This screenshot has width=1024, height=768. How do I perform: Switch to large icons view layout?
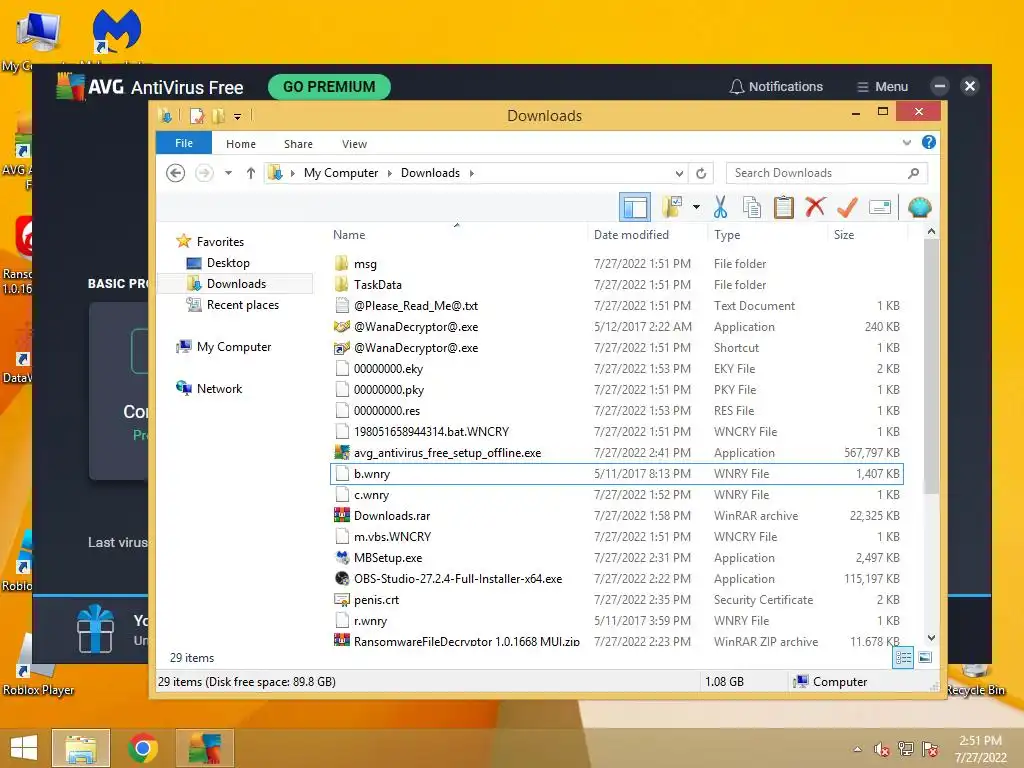(925, 658)
